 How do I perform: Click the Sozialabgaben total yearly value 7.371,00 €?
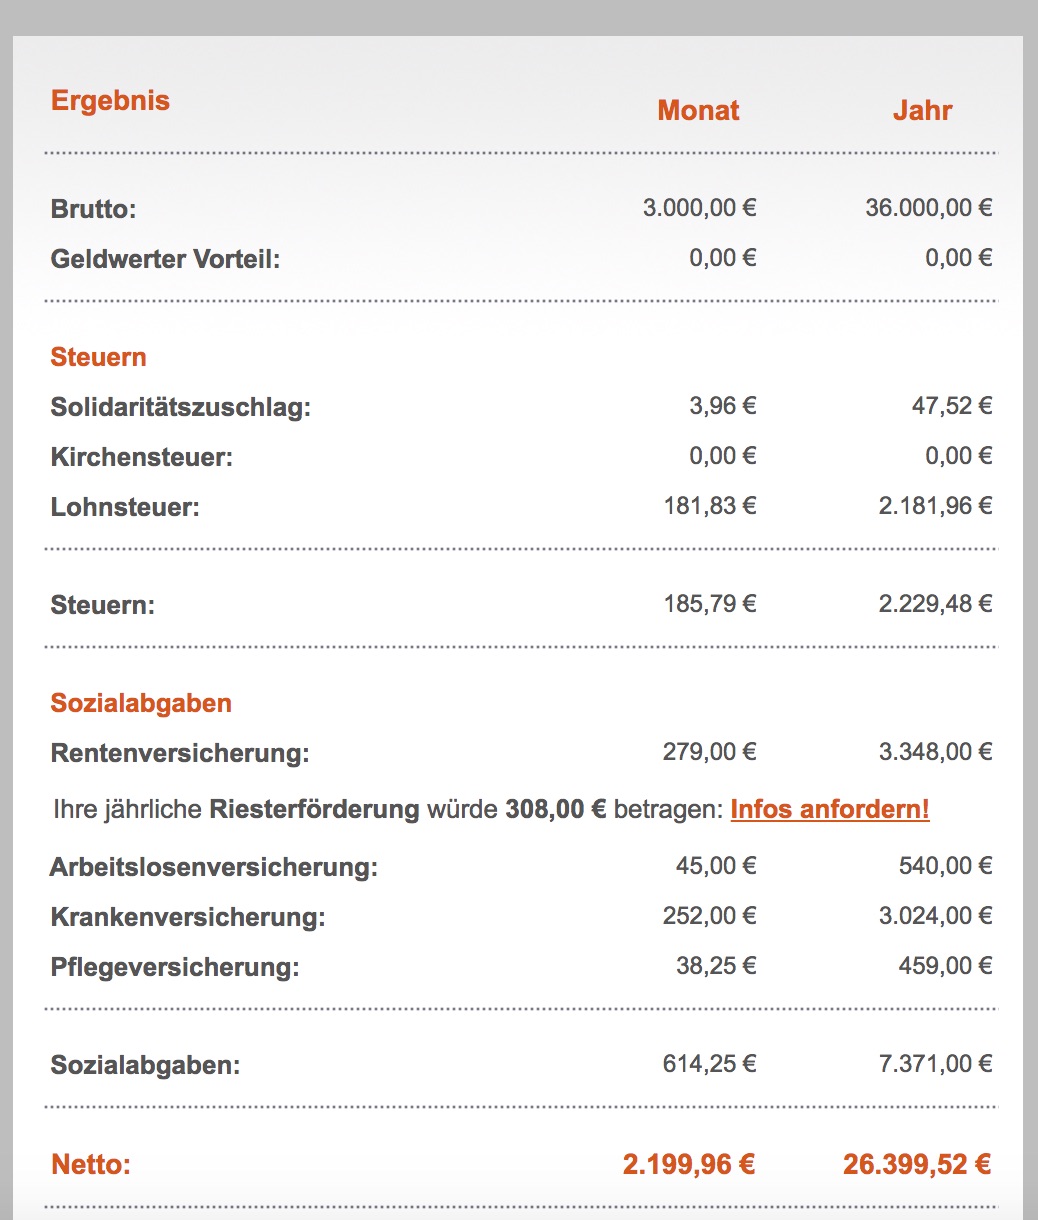coord(936,1064)
